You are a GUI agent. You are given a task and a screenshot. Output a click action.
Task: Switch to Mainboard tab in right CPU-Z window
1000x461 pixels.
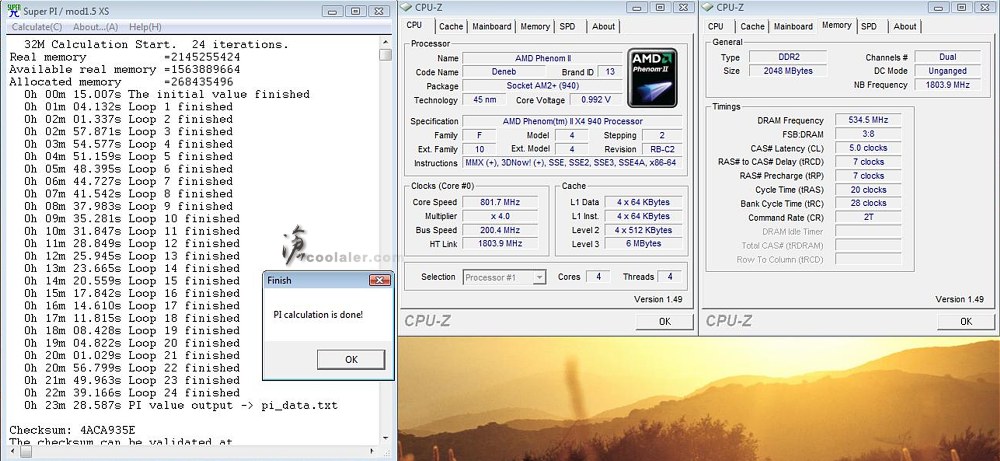click(793, 27)
